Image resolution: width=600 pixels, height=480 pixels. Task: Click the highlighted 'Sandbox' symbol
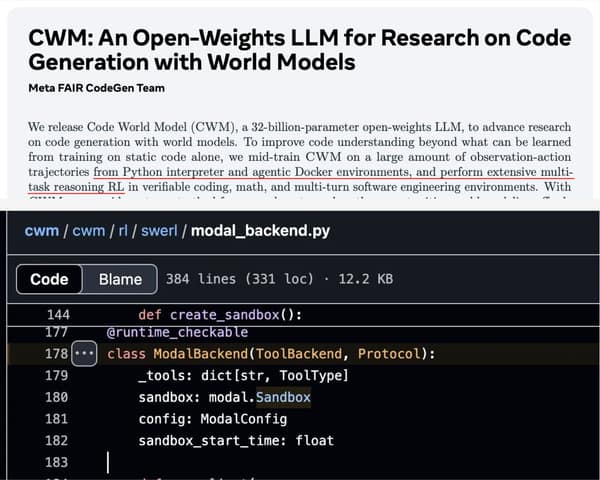click(283, 397)
